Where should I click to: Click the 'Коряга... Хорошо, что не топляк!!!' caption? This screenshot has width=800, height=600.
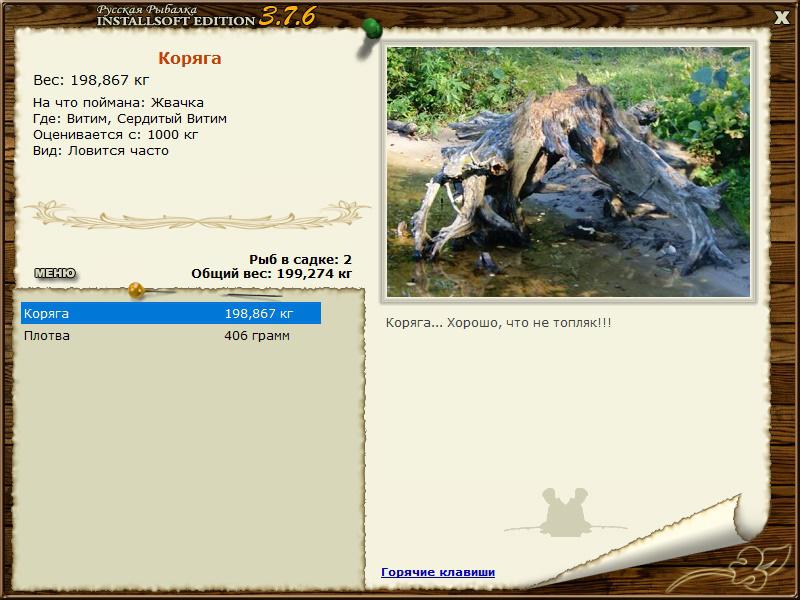498,323
